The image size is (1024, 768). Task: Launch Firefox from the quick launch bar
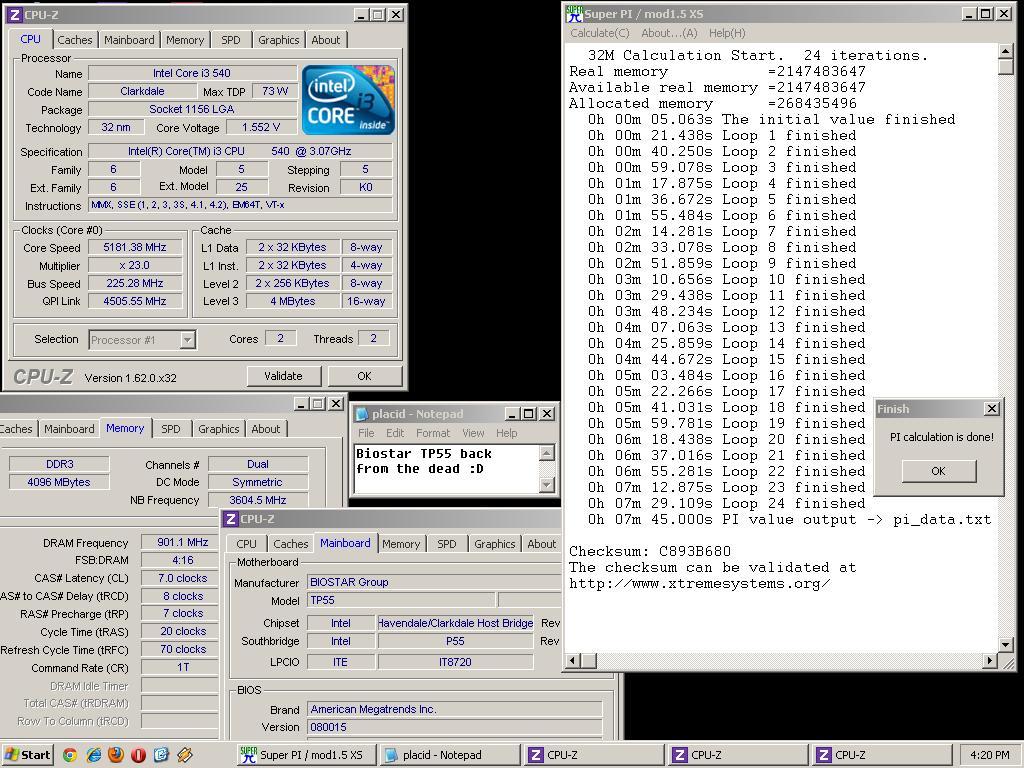point(115,754)
